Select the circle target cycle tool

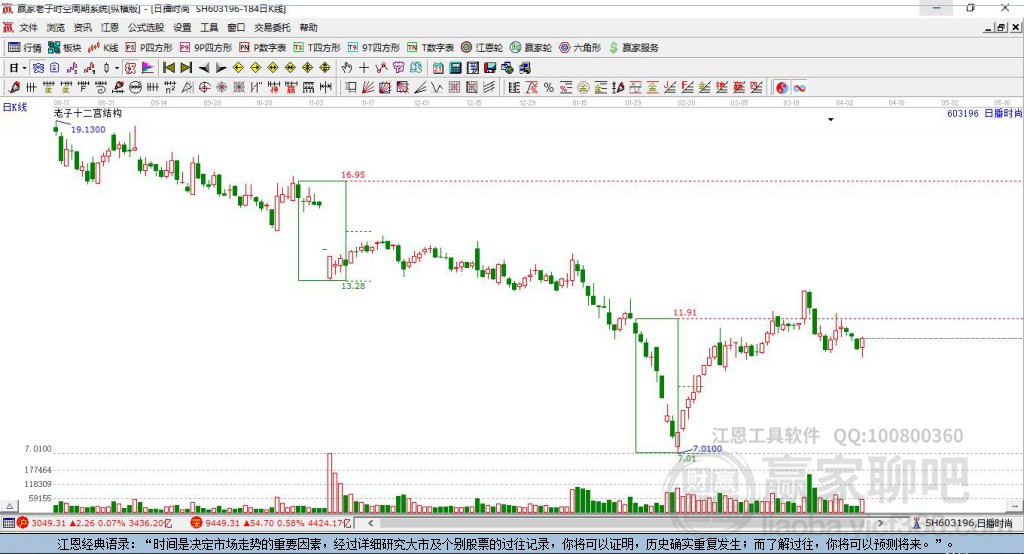204,88
